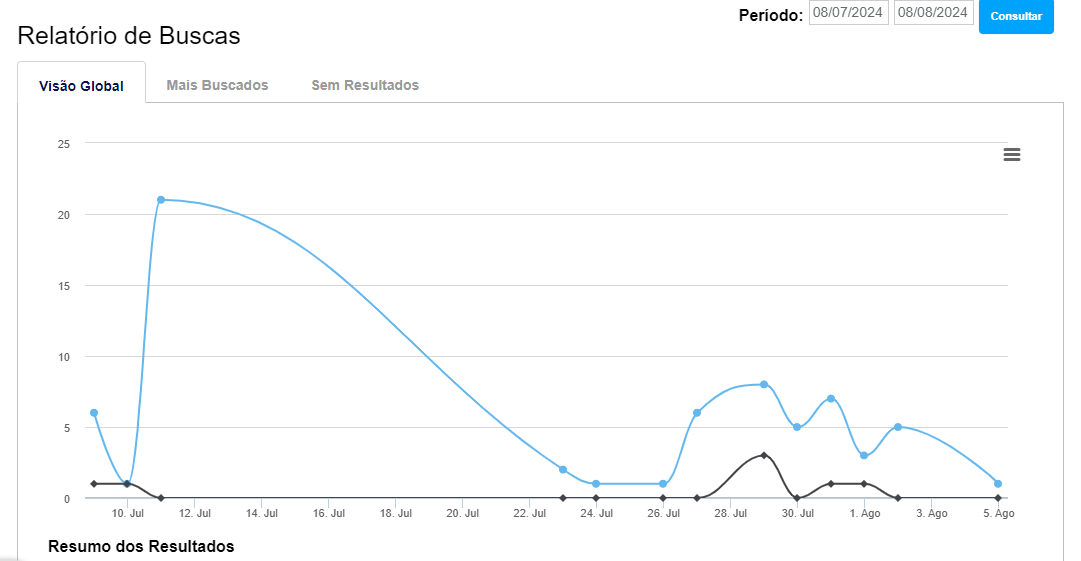Click the blue data point at value 8
The width and height of the screenshot is (1081, 561).
coord(764,384)
